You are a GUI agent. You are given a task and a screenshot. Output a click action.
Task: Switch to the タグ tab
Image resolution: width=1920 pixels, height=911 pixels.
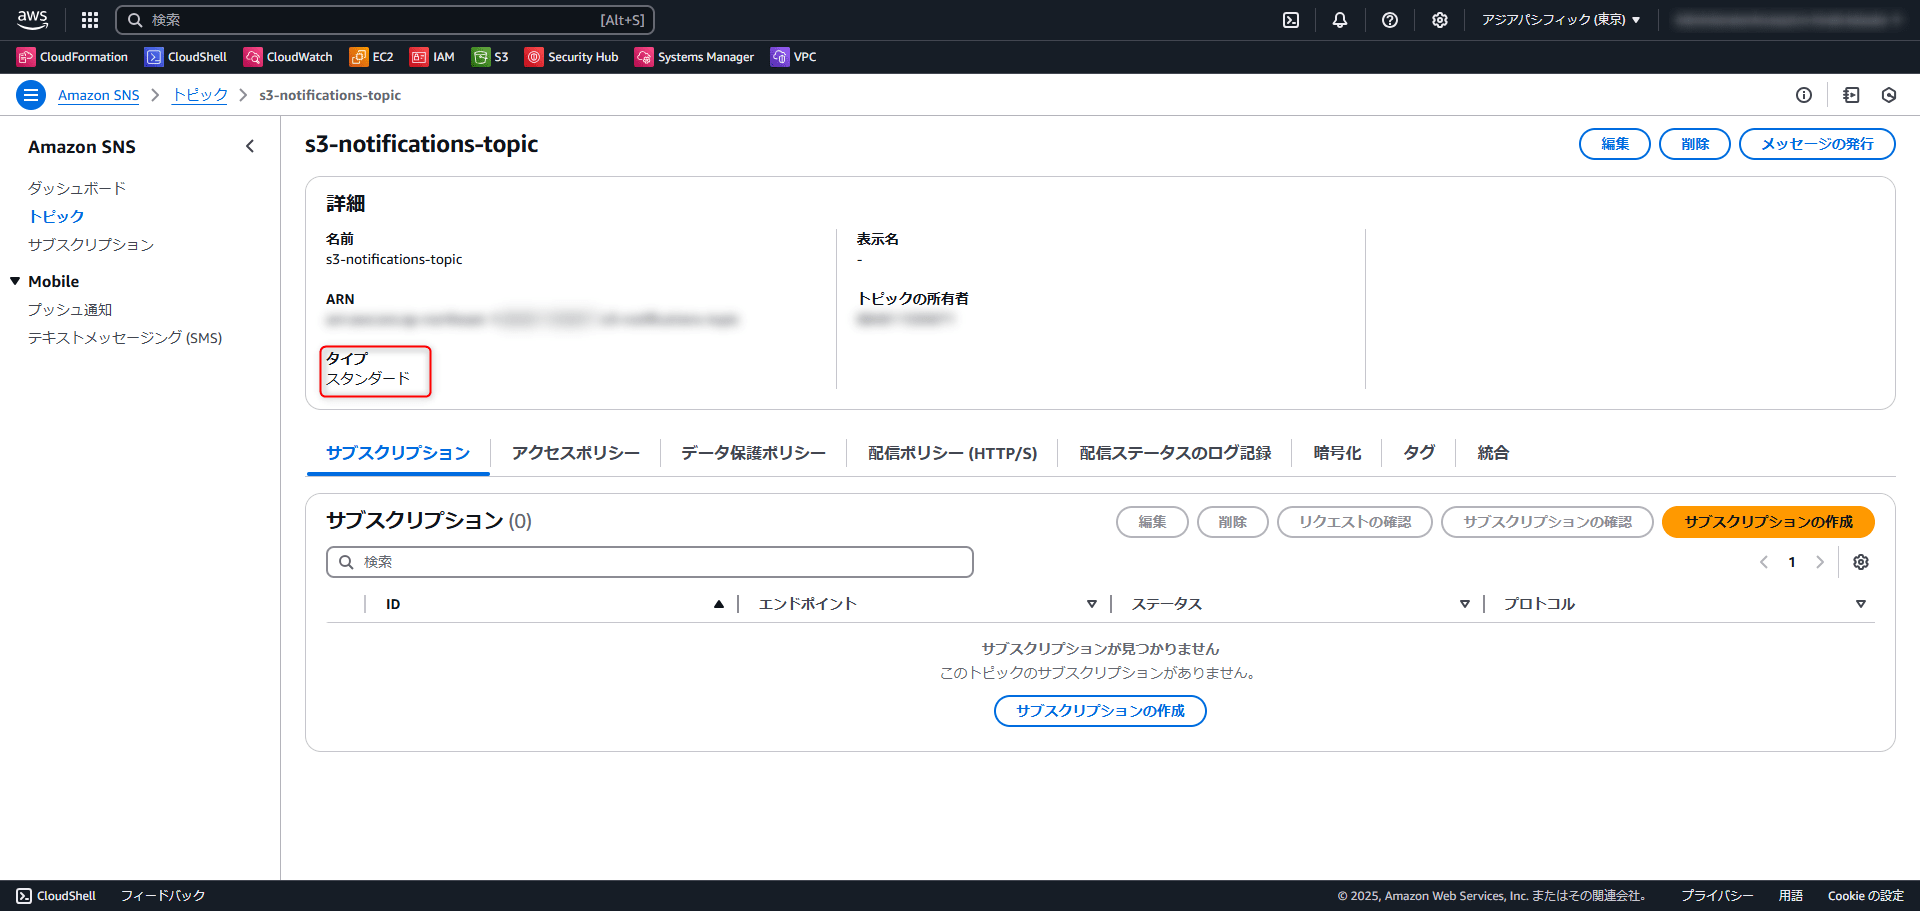coord(1418,453)
